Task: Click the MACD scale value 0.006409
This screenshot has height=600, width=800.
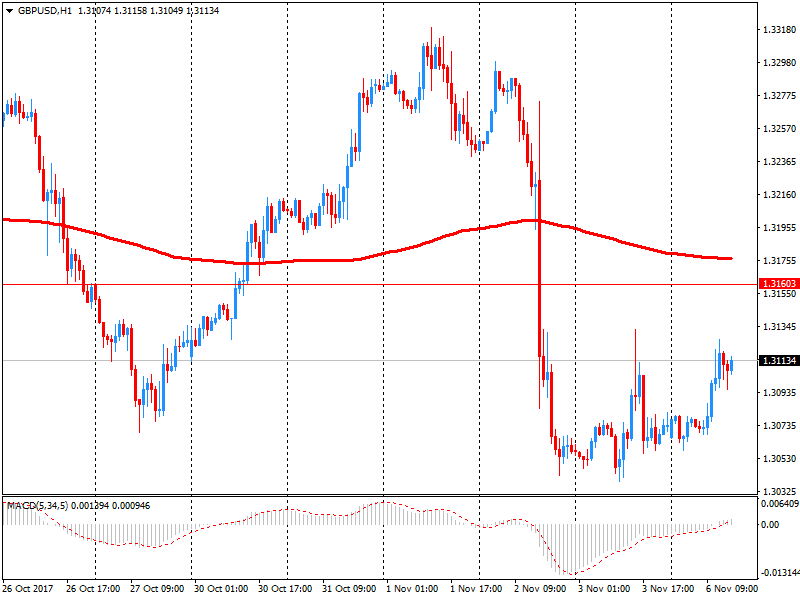Action: click(x=780, y=504)
